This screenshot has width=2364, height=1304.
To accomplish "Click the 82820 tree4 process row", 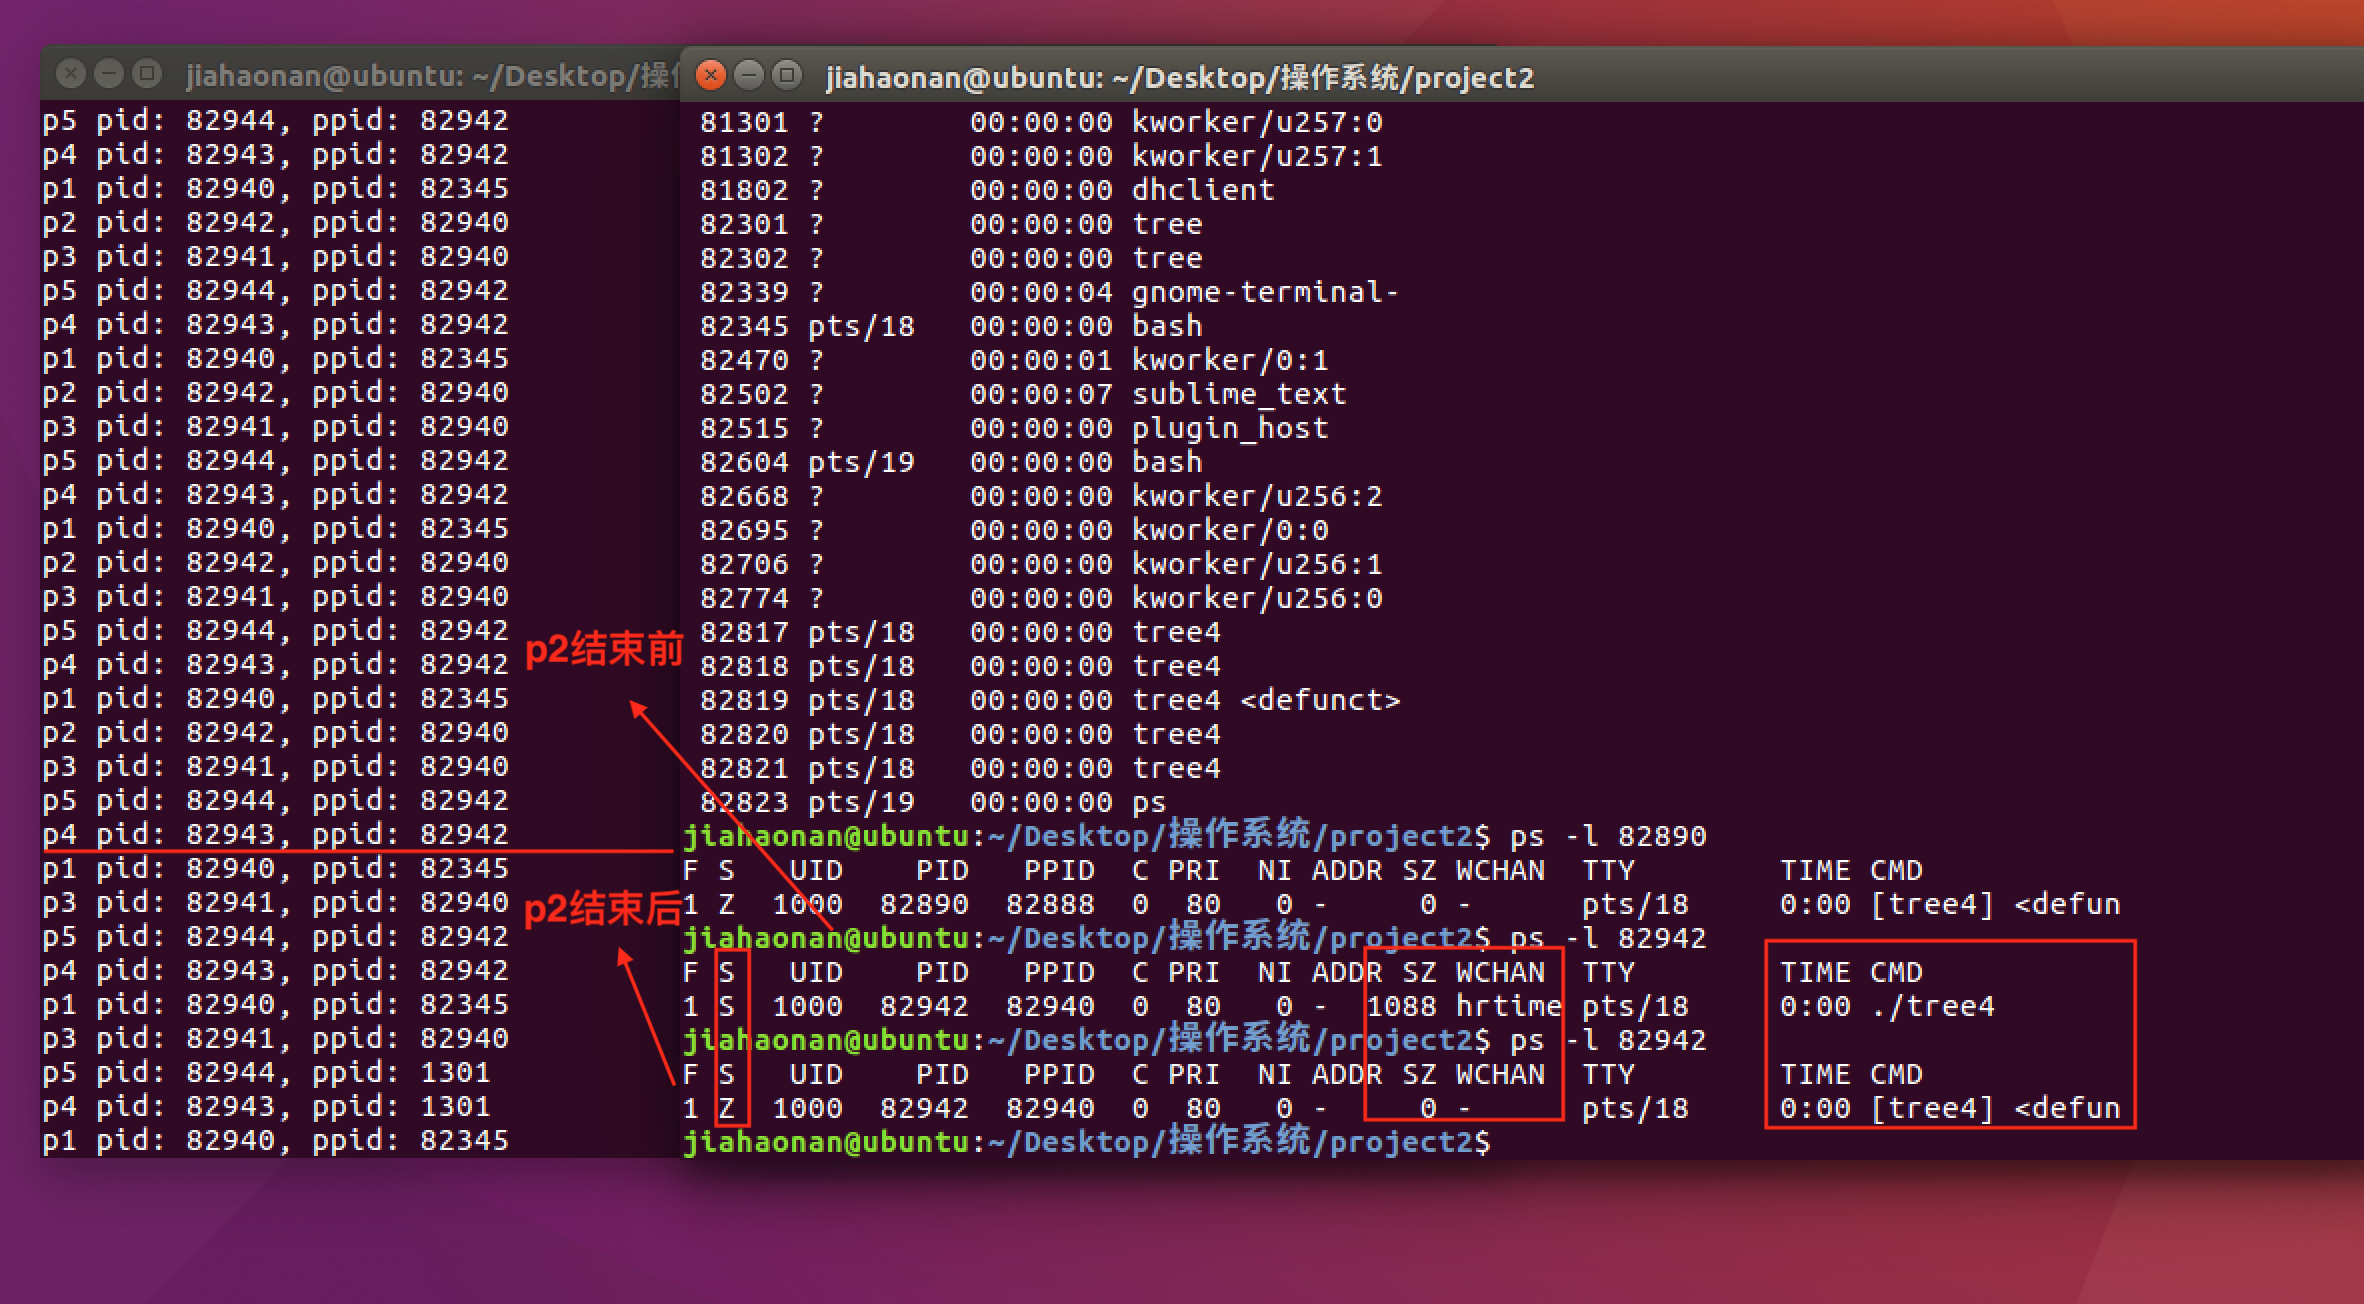I will coord(960,734).
